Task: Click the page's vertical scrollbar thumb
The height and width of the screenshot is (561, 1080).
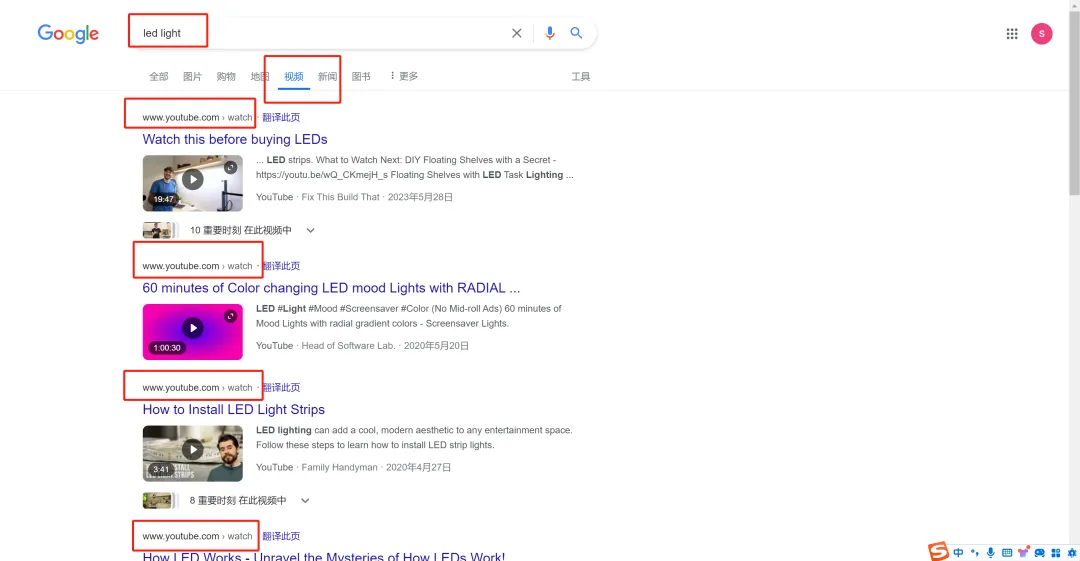Action: 1074,103
